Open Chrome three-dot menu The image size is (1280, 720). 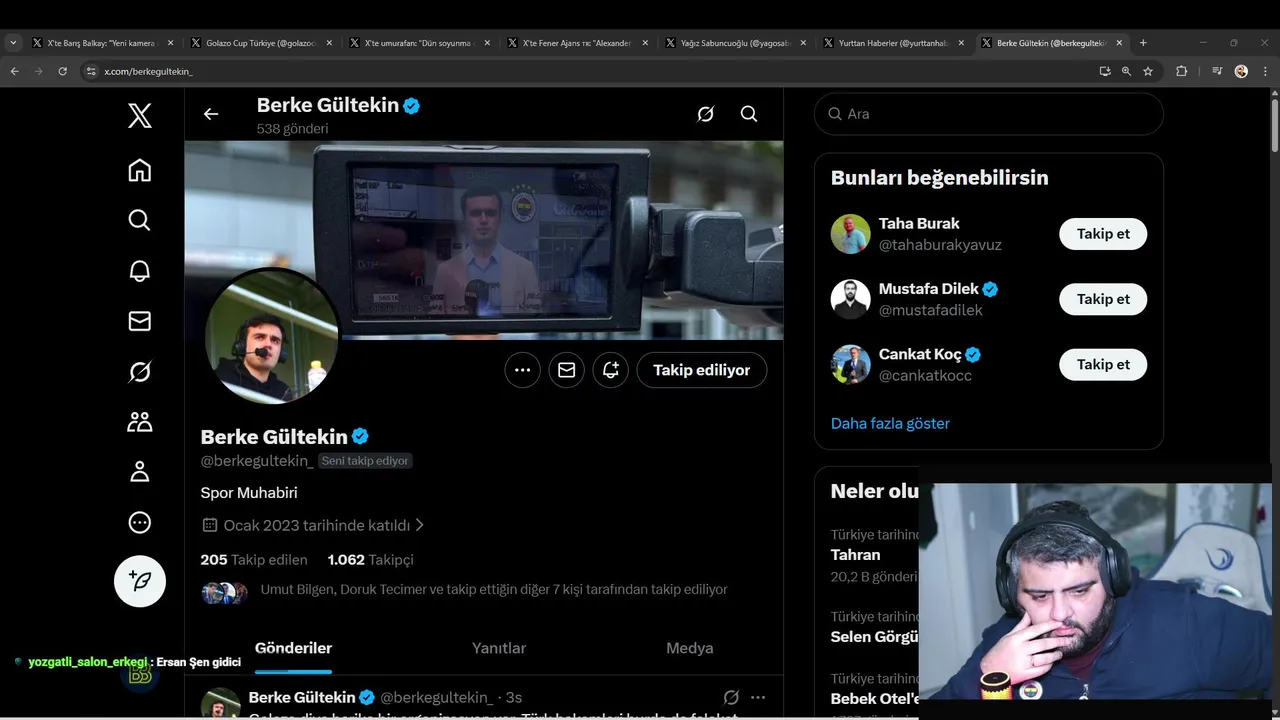pos(1266,71)
